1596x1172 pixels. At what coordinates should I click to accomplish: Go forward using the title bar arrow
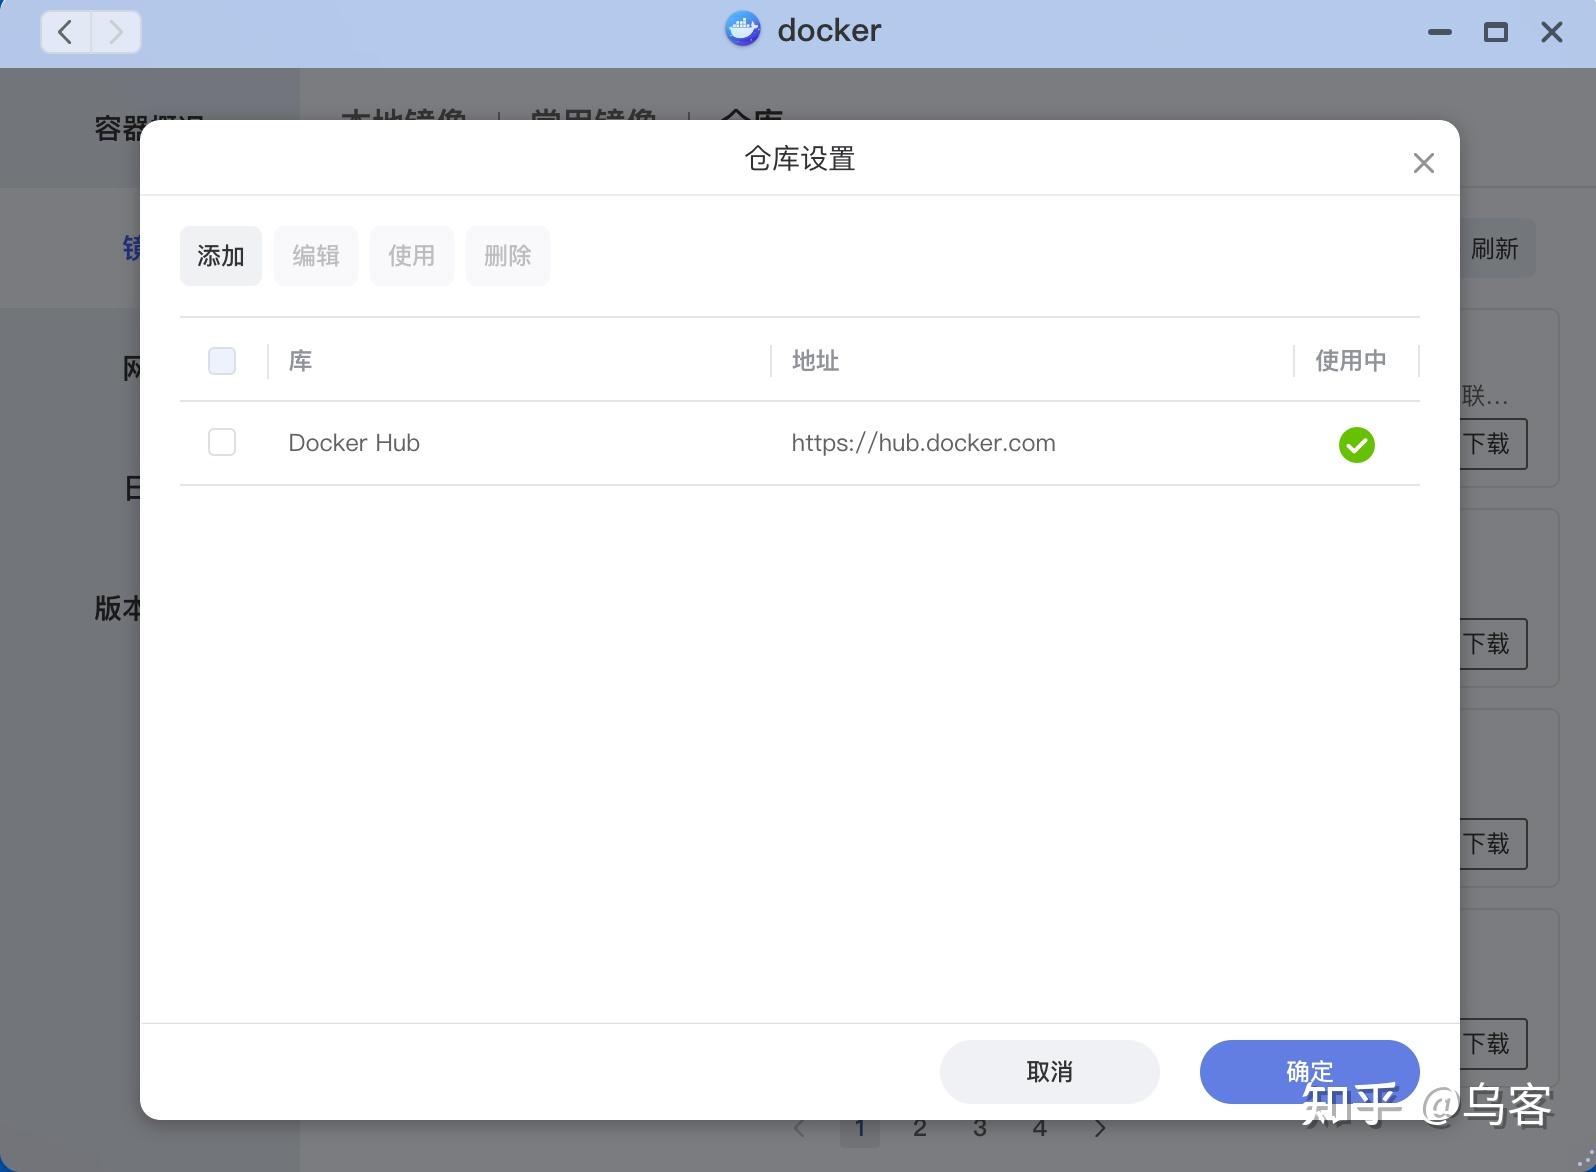[115, 32]
